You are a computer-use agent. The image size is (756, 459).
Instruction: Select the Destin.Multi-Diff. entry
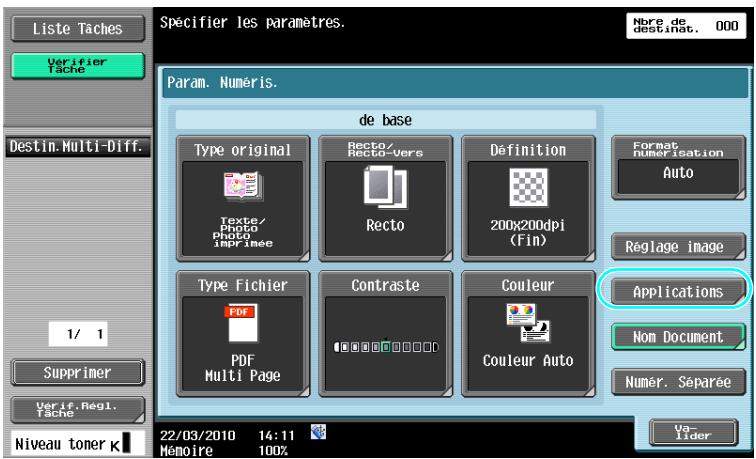(78, 147)
